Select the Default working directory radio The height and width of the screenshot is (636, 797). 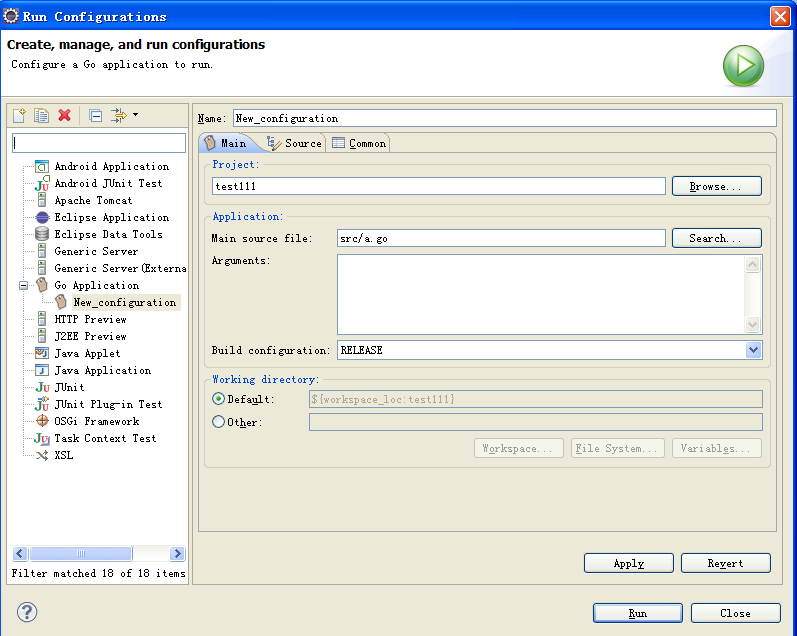219,399
